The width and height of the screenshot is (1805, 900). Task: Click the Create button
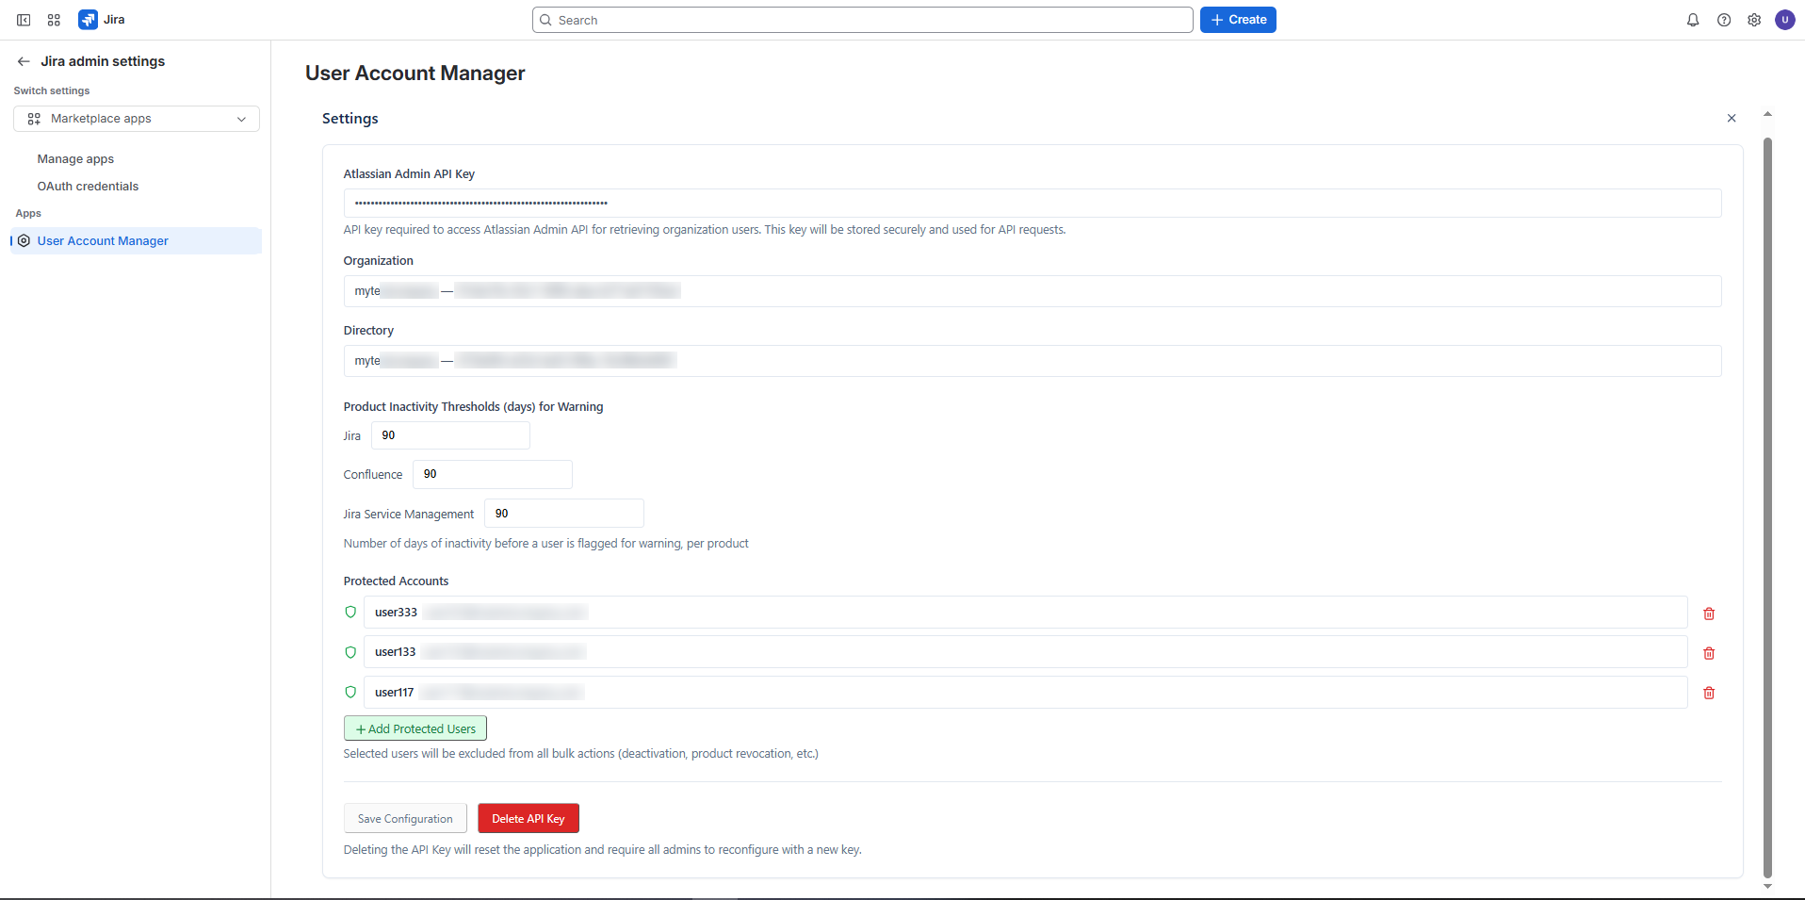(x=1238, y=20)
